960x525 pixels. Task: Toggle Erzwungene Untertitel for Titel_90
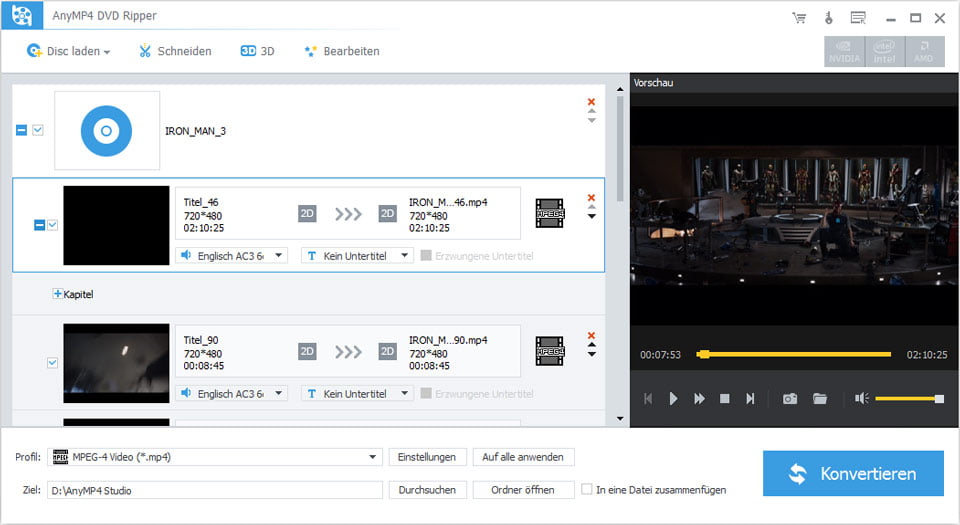pos(426,393)
